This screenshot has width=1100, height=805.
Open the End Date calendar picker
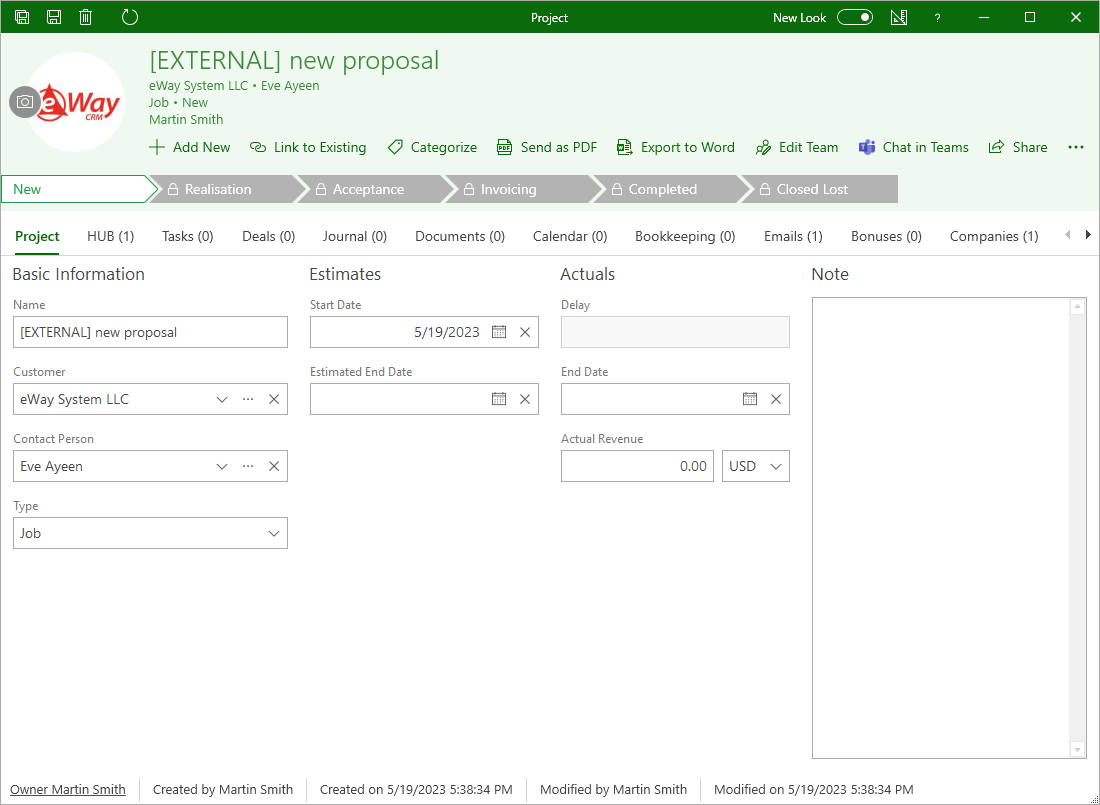tap(750, 399)
